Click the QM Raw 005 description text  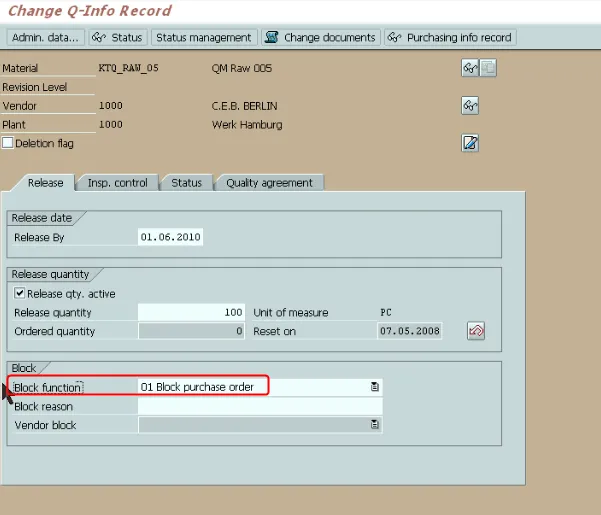[x=241, y=68]
